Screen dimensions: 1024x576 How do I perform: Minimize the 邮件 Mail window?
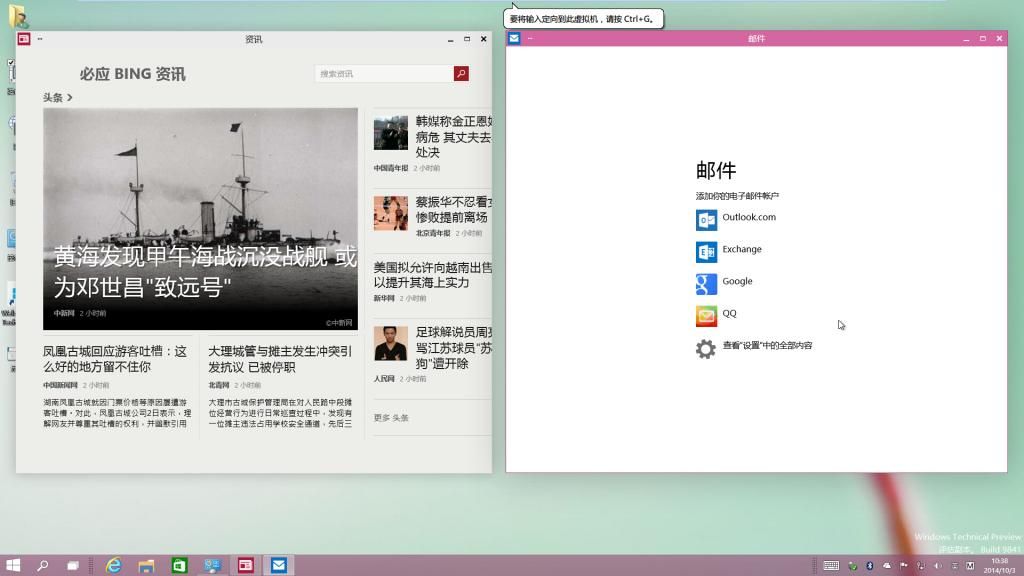[966, 39]
